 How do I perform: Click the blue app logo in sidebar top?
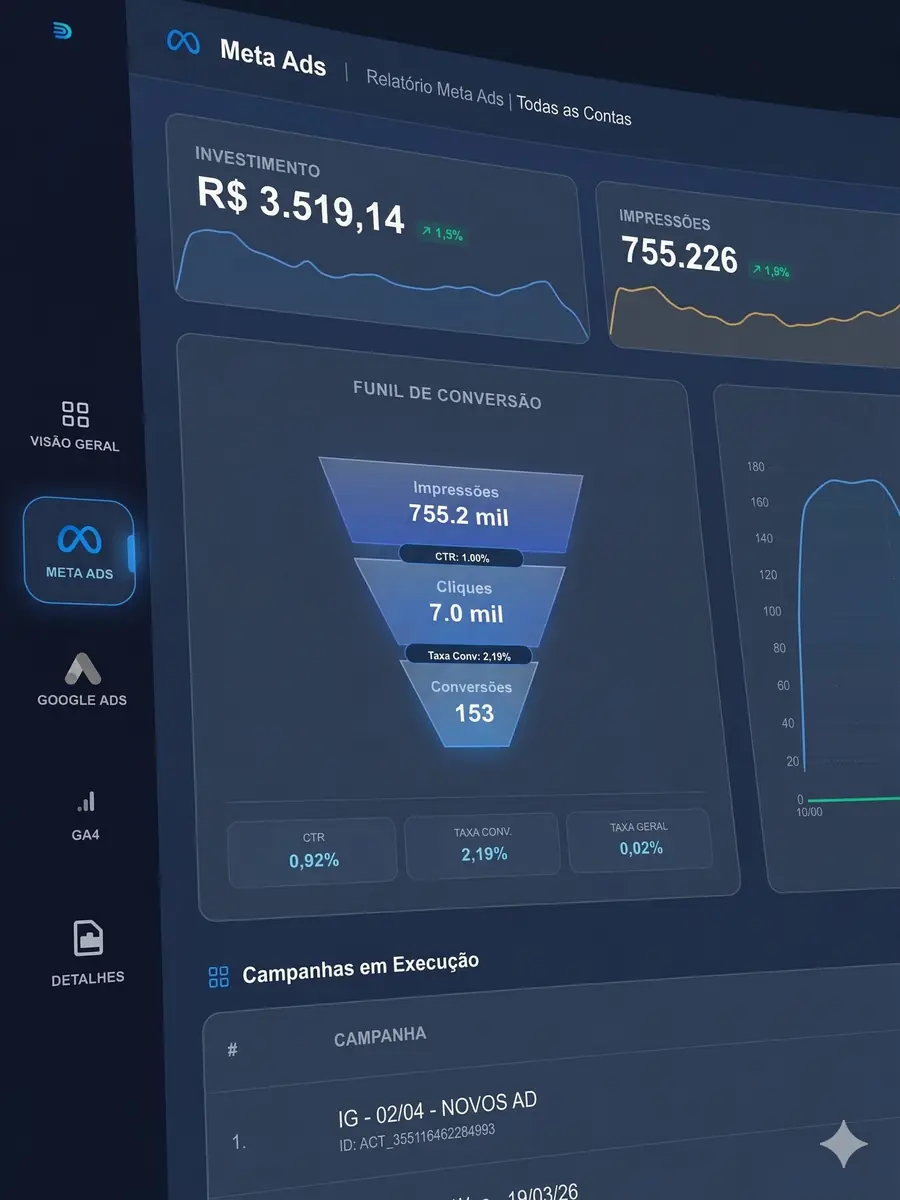point(63,31)
